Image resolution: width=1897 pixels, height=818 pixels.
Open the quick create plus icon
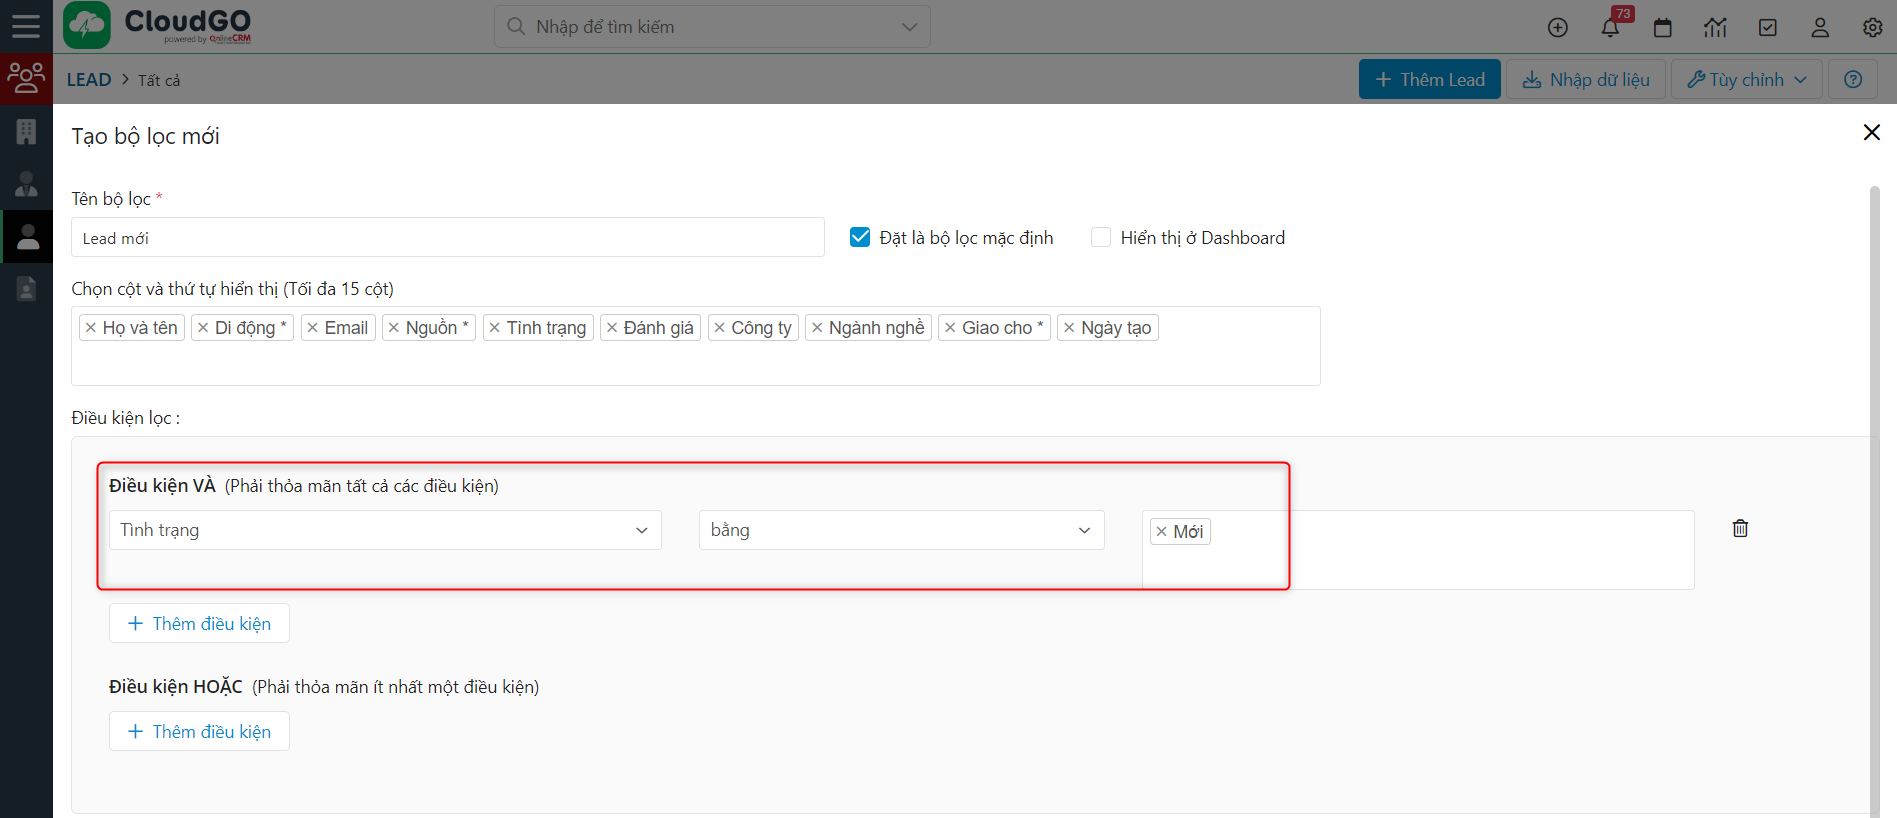click(1558, 28)
